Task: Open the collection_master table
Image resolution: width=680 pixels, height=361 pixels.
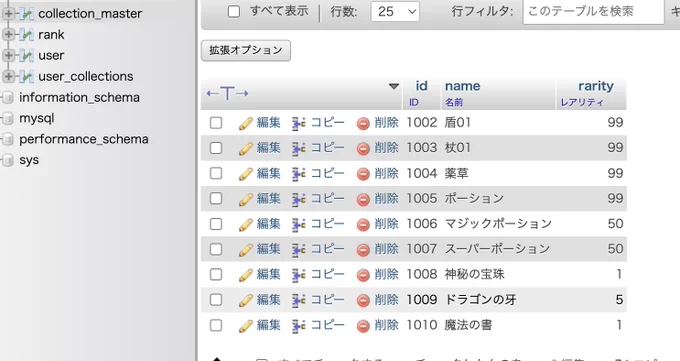Action: pyautogui.click(x=90, y=14)
